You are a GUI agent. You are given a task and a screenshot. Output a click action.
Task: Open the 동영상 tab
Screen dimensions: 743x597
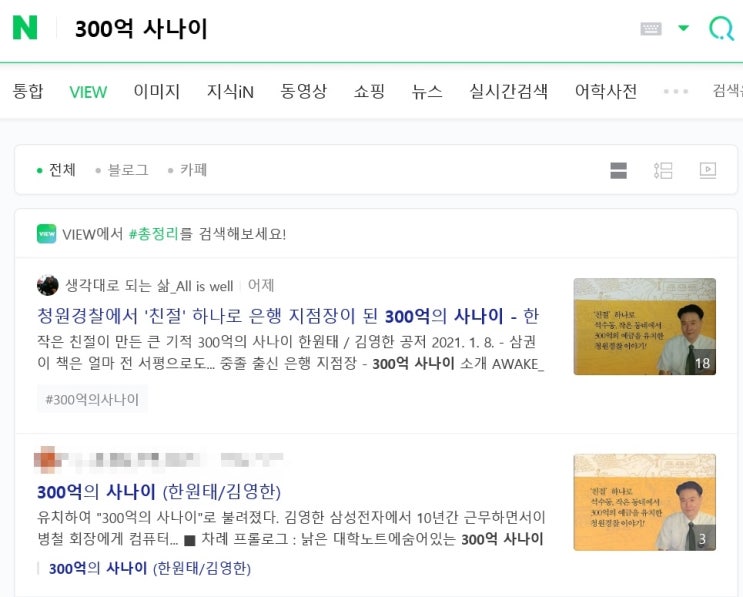304,91
